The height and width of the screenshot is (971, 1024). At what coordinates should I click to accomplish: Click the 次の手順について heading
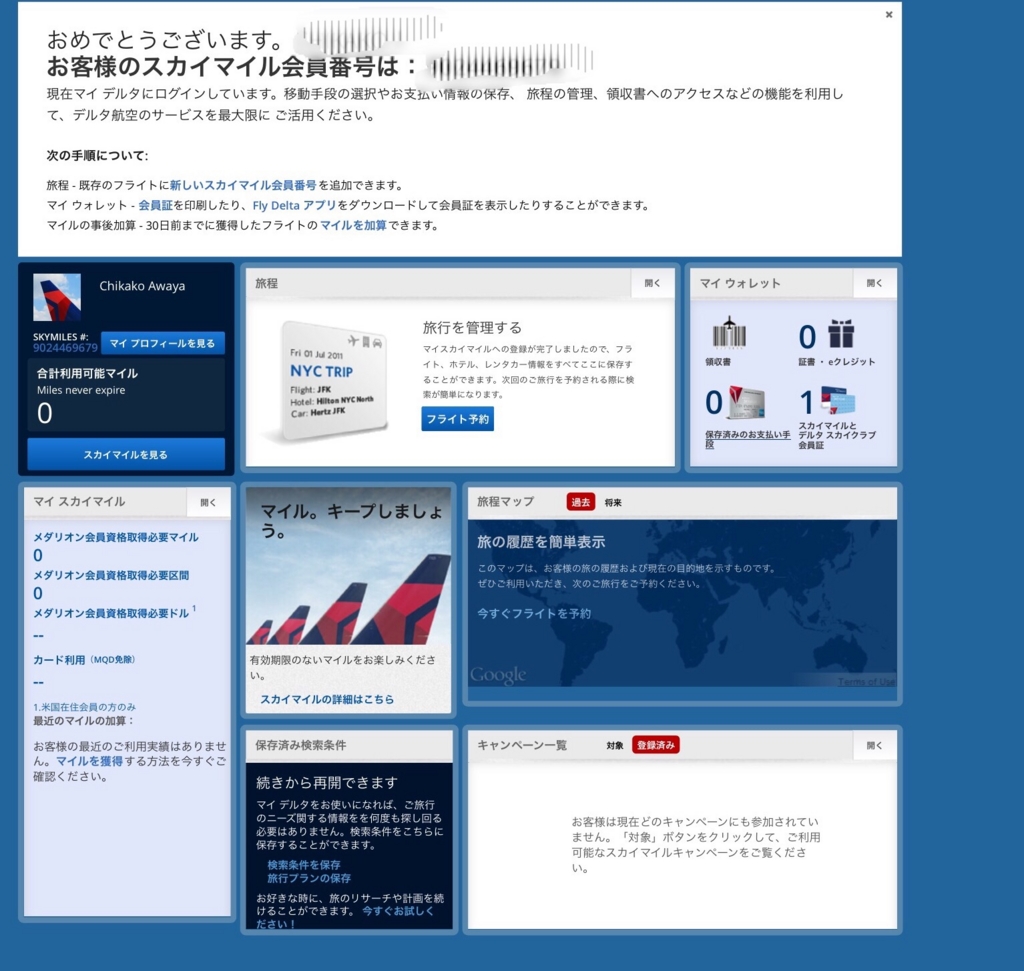click(97, 155)
